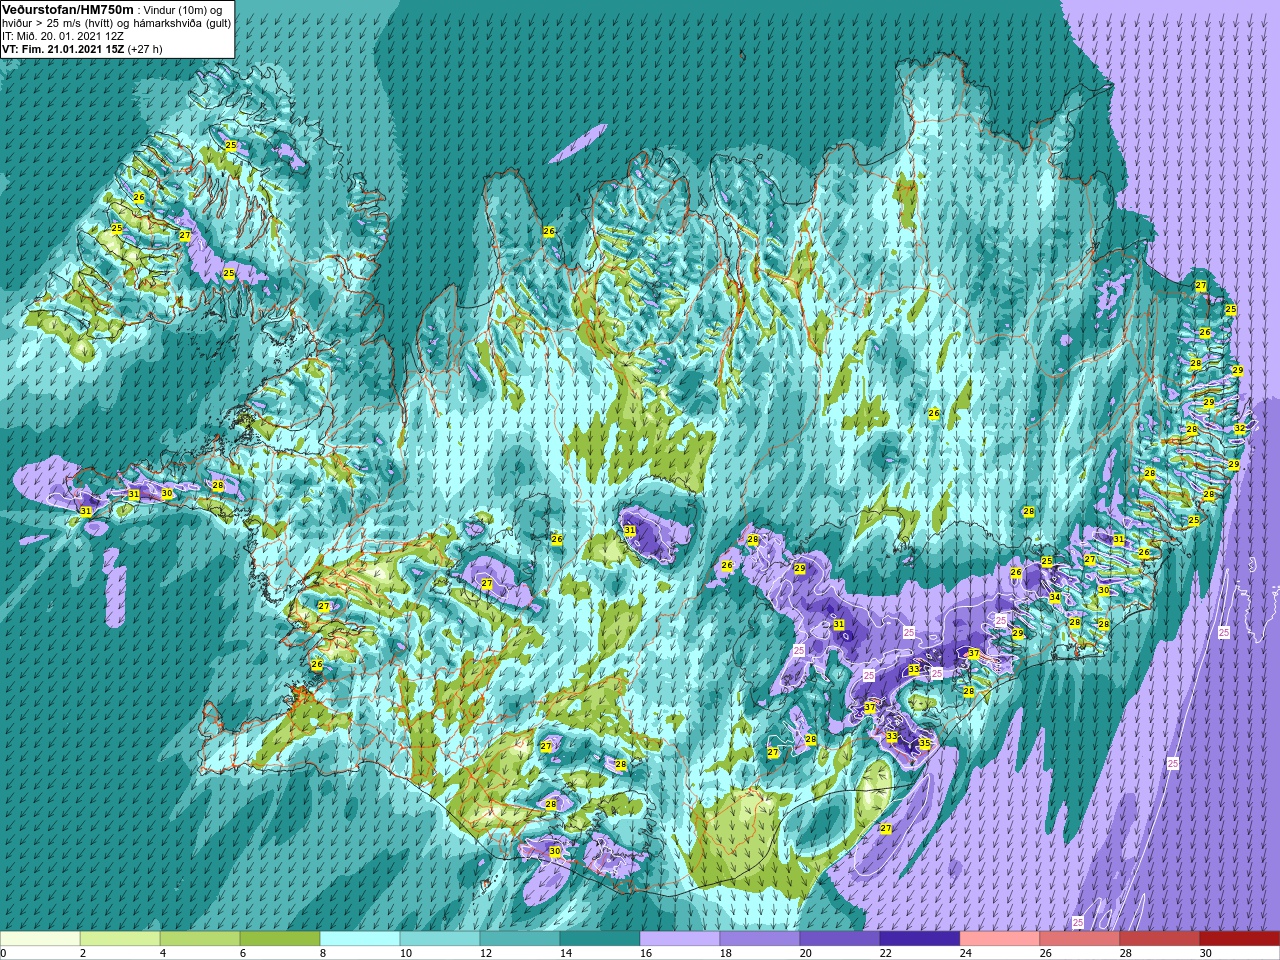Select the 2–4 m/s light green legend swatch

tap(120, 939)
